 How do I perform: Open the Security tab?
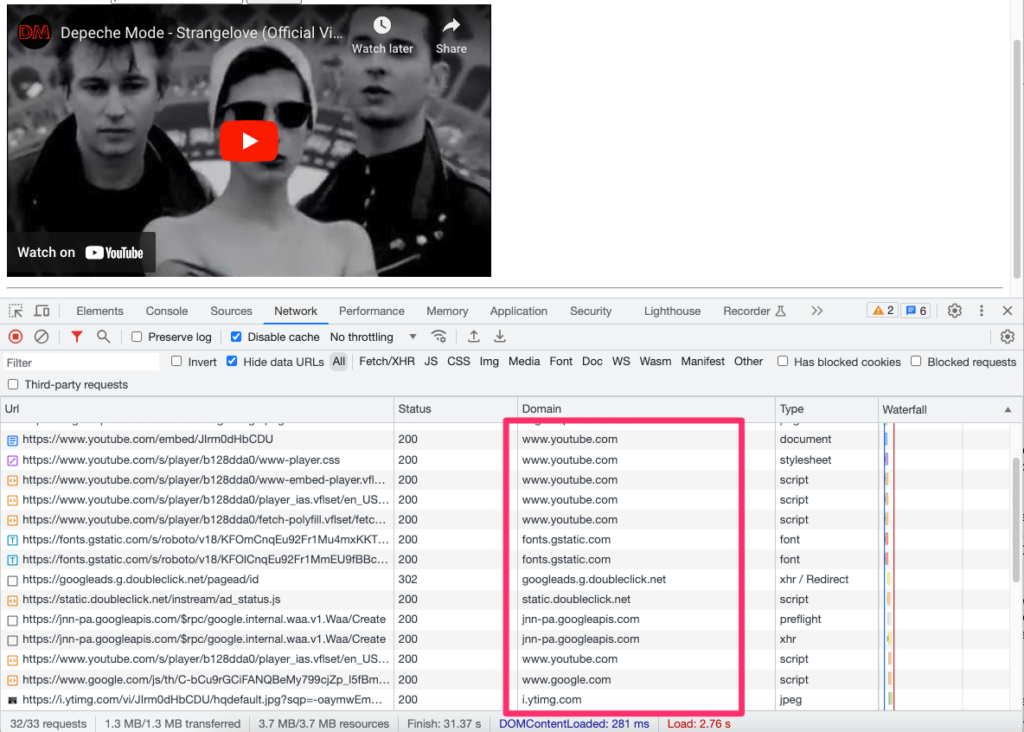590,311
